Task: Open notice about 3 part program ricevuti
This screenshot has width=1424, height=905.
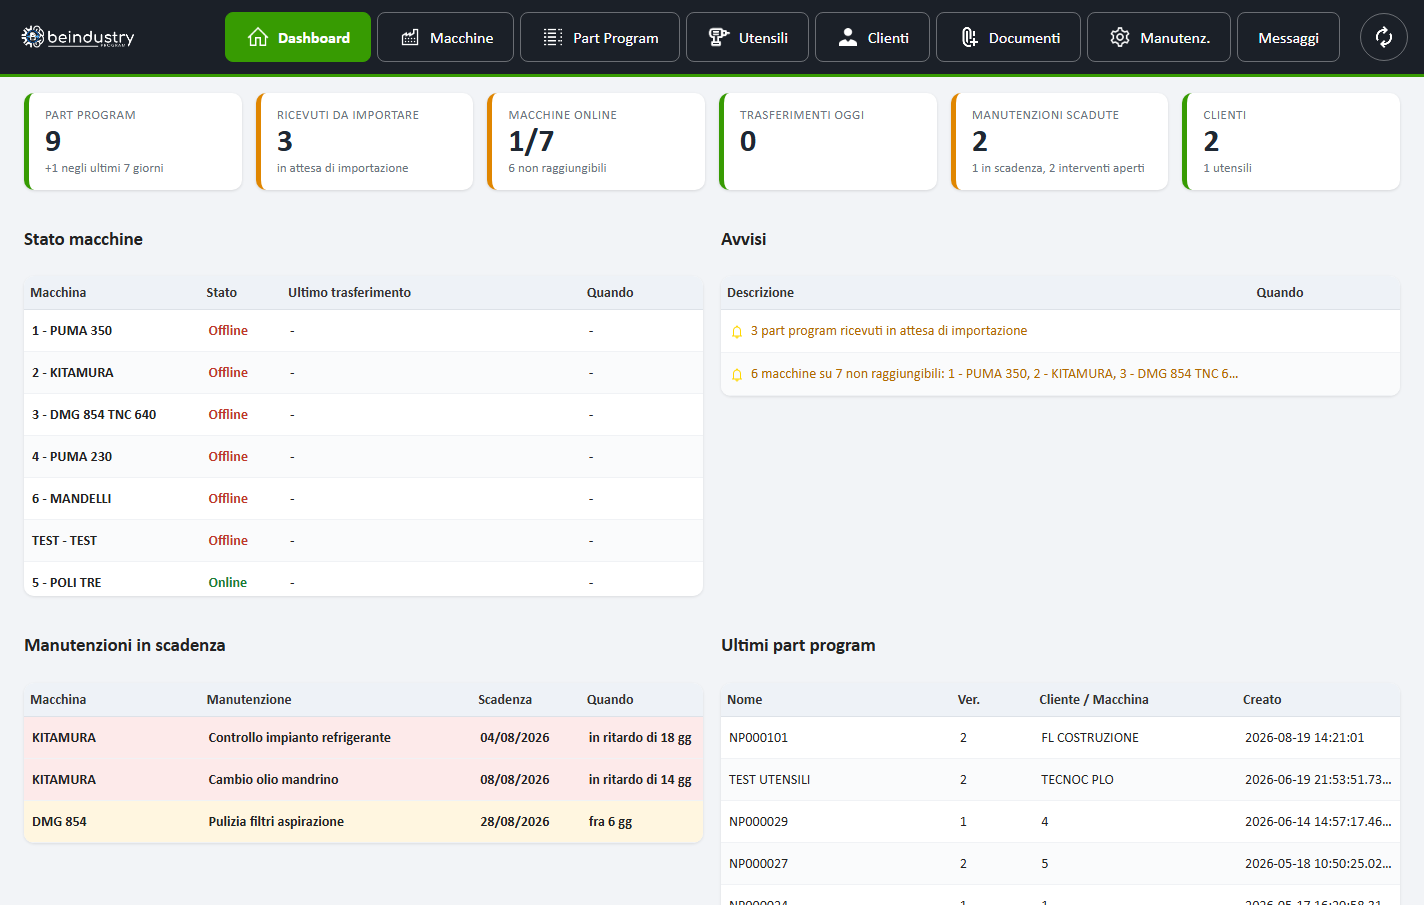Action: click(x=1060, y=331)
